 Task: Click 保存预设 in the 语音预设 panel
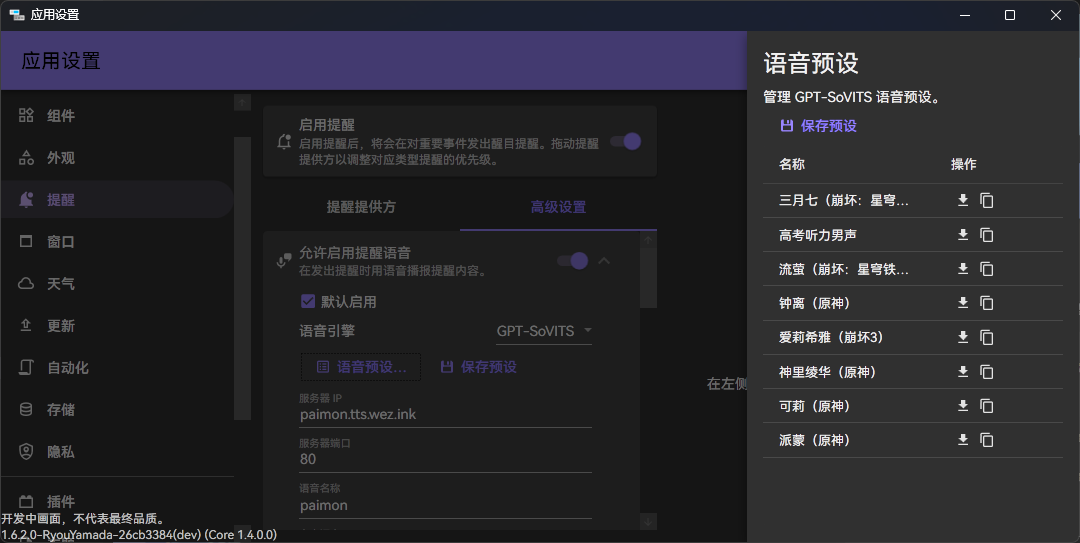click(x=818, y=126)
